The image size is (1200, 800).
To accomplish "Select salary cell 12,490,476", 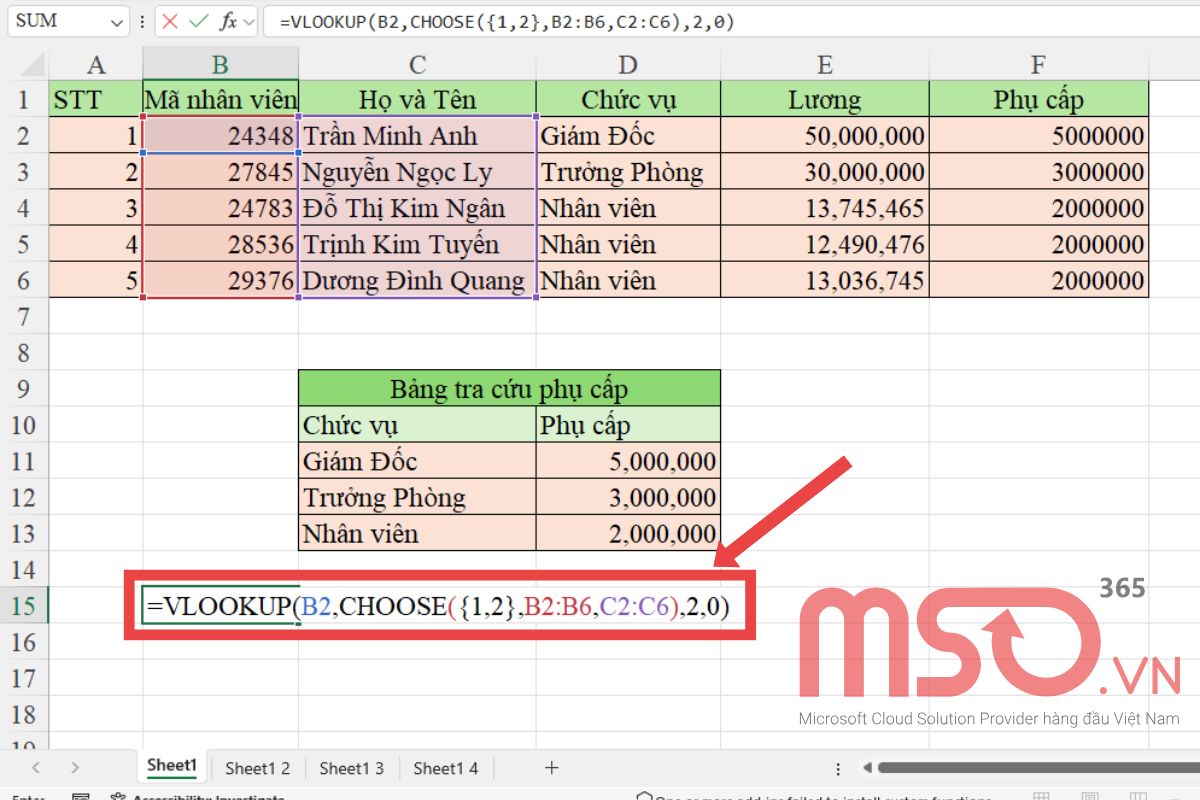I will point(825,244).
